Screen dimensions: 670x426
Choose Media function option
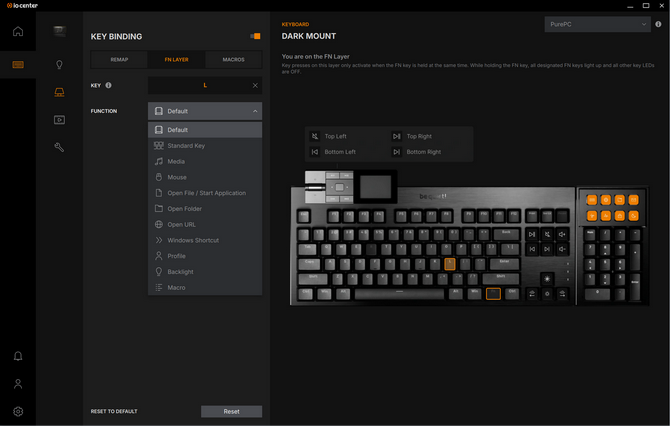pos(205,162)
